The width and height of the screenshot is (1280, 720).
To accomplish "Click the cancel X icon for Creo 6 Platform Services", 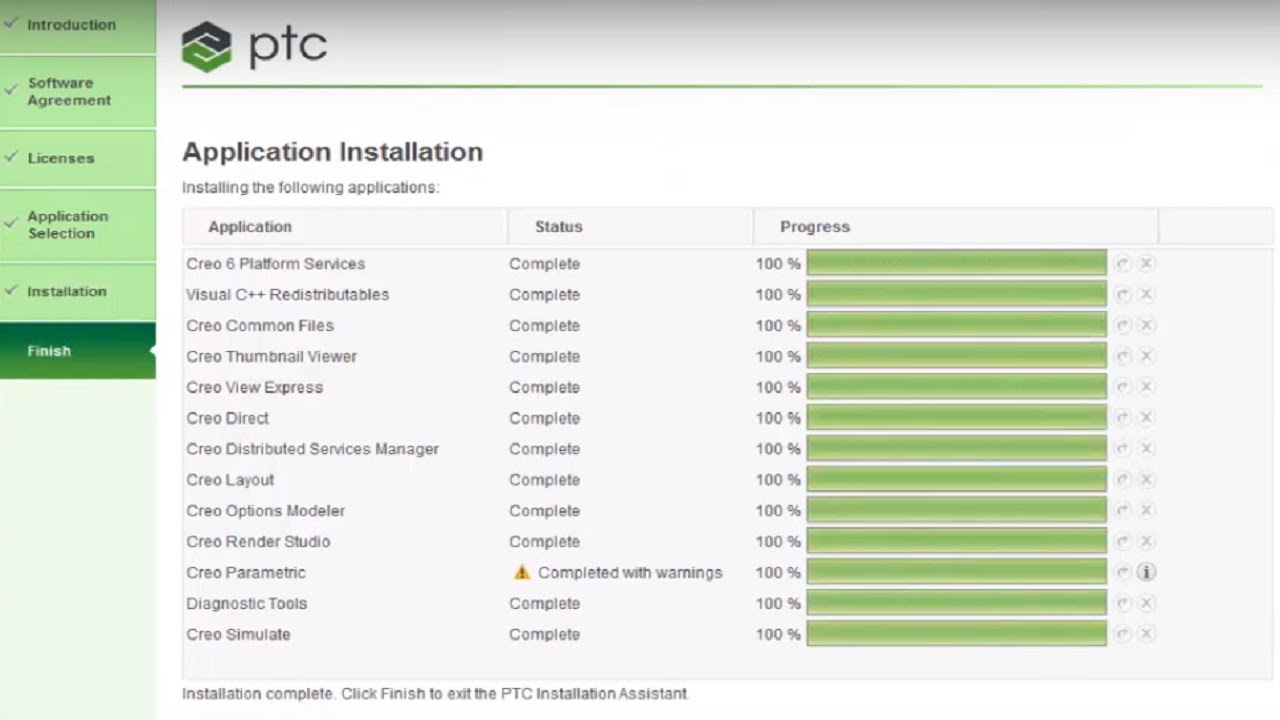I will (x=1147, y=264).
